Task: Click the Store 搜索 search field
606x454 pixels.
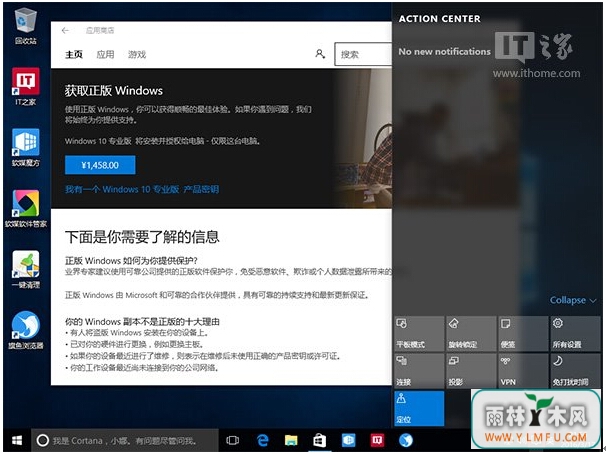Action: (363, 54)
